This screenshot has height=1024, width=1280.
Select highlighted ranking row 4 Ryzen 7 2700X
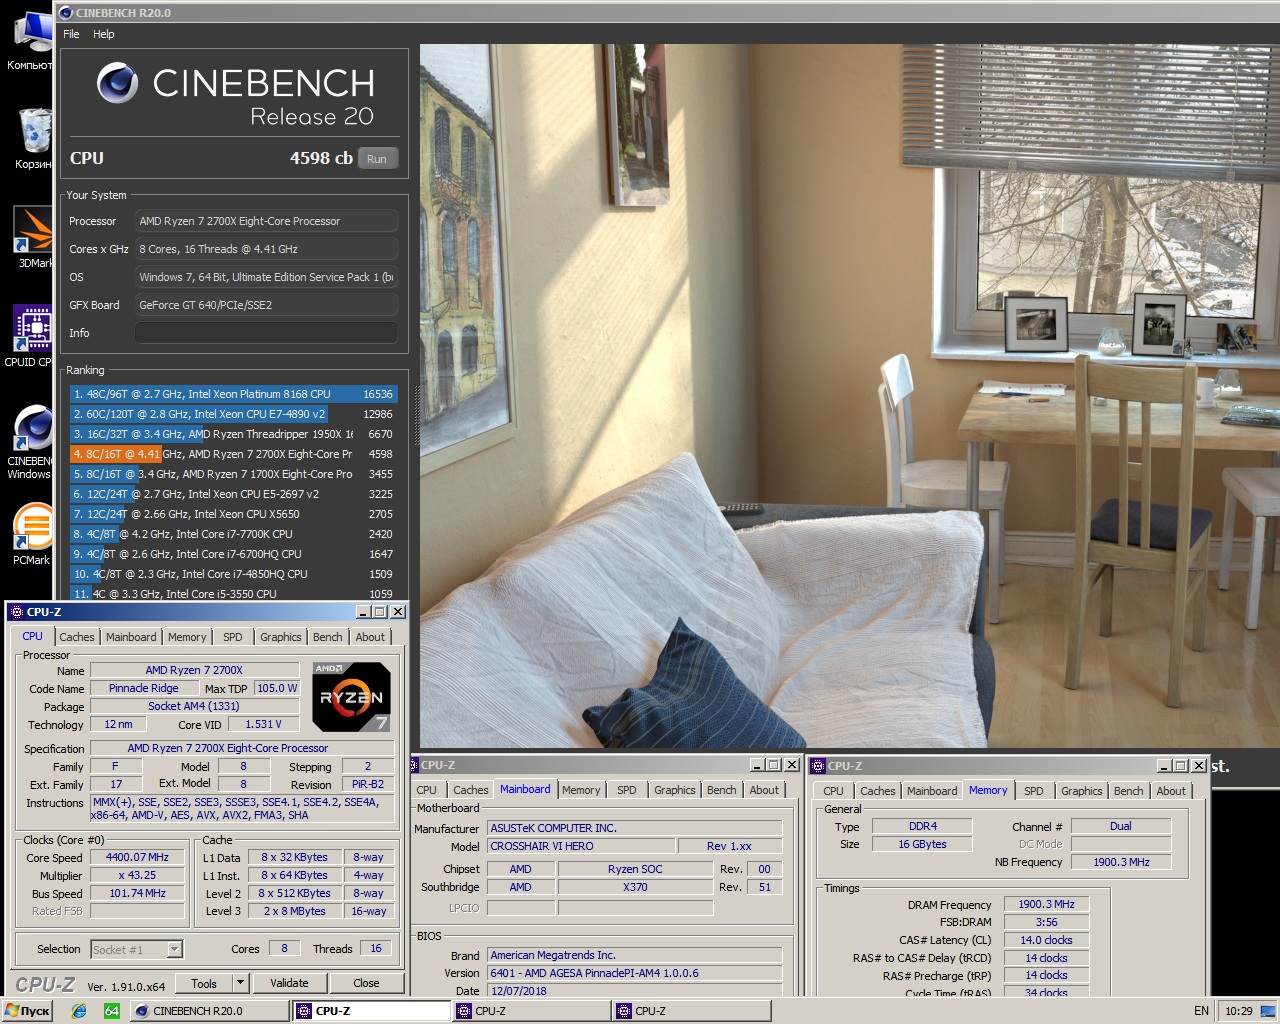(x=233, y=454)
